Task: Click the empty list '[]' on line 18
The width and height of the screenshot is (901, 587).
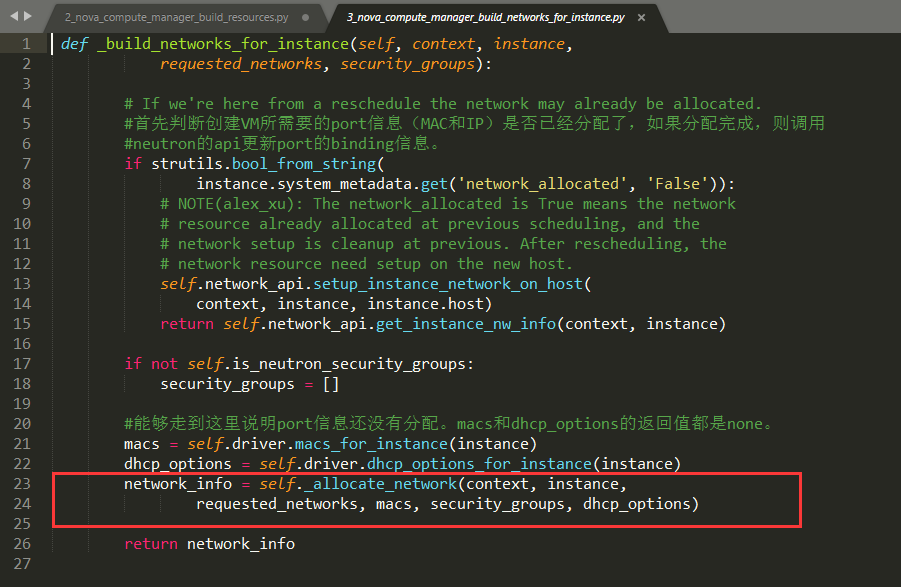Action: [331, 384]
